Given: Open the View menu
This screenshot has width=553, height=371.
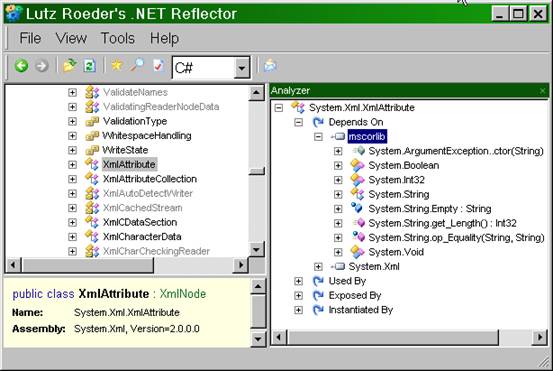Looking at the screenshot, I should tap(71, 38).
